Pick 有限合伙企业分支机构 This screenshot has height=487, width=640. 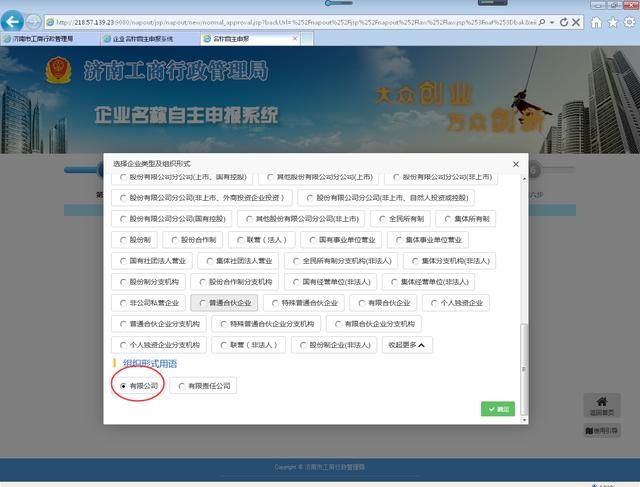(x=374, y=324)
